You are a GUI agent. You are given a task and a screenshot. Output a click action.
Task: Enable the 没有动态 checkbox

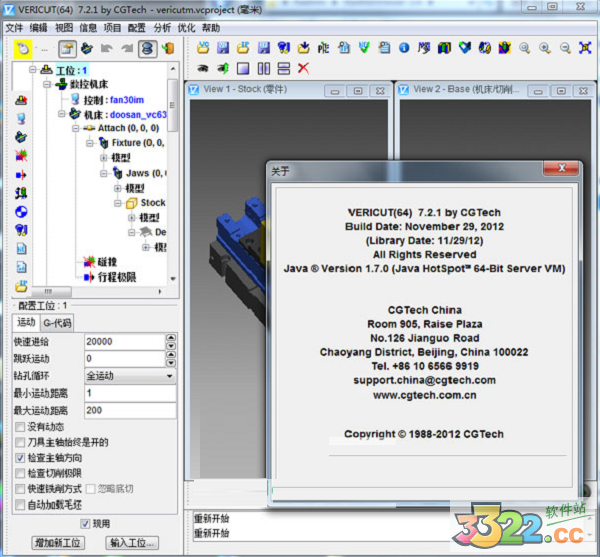coord(21,427)
